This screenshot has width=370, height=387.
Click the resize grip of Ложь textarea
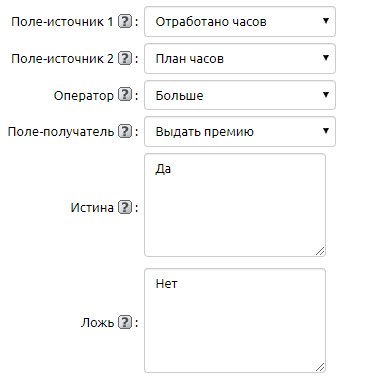click(320, 367)
